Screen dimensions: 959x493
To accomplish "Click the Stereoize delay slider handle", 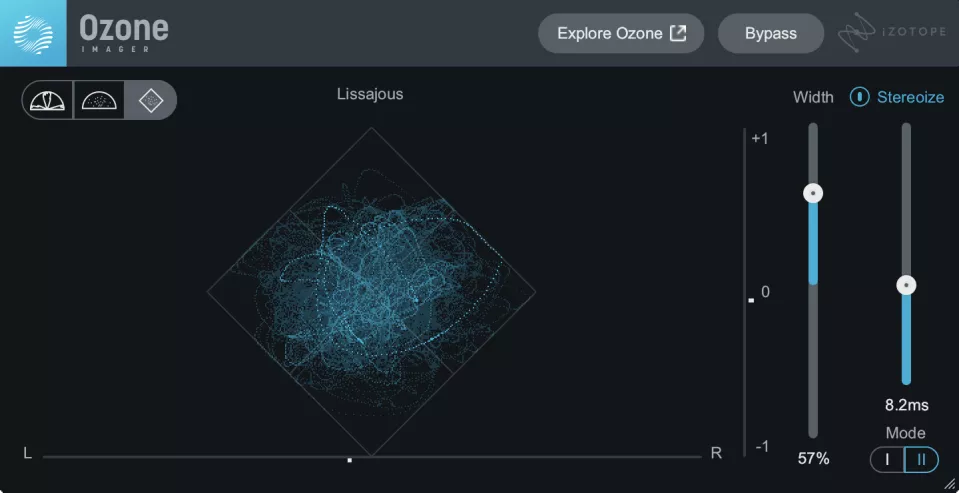I will [x=906, y=285].
